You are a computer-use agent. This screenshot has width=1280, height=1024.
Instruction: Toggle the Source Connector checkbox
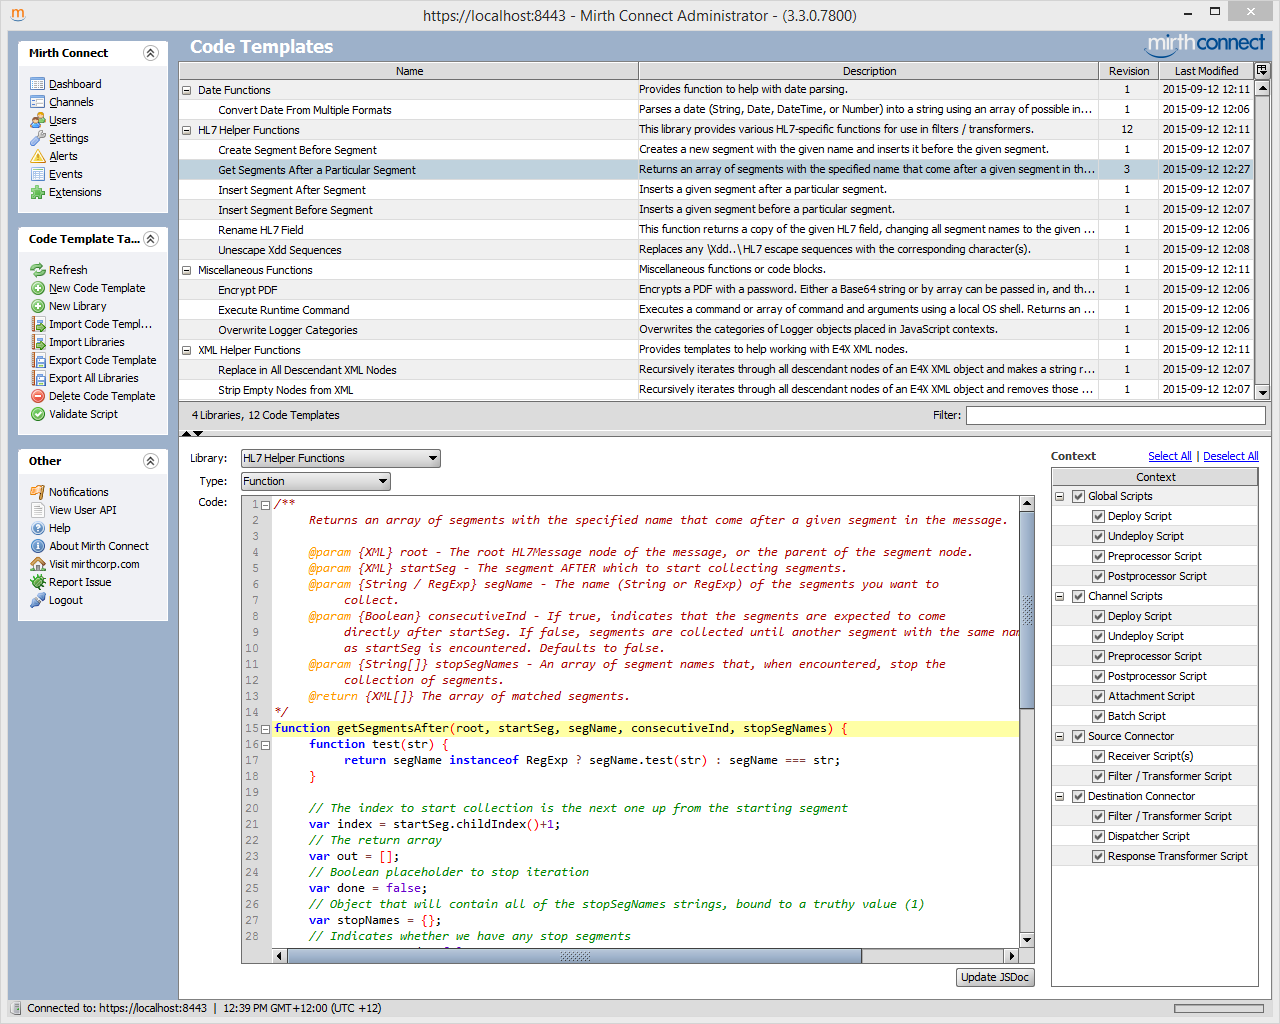[x=1078, y=736]
